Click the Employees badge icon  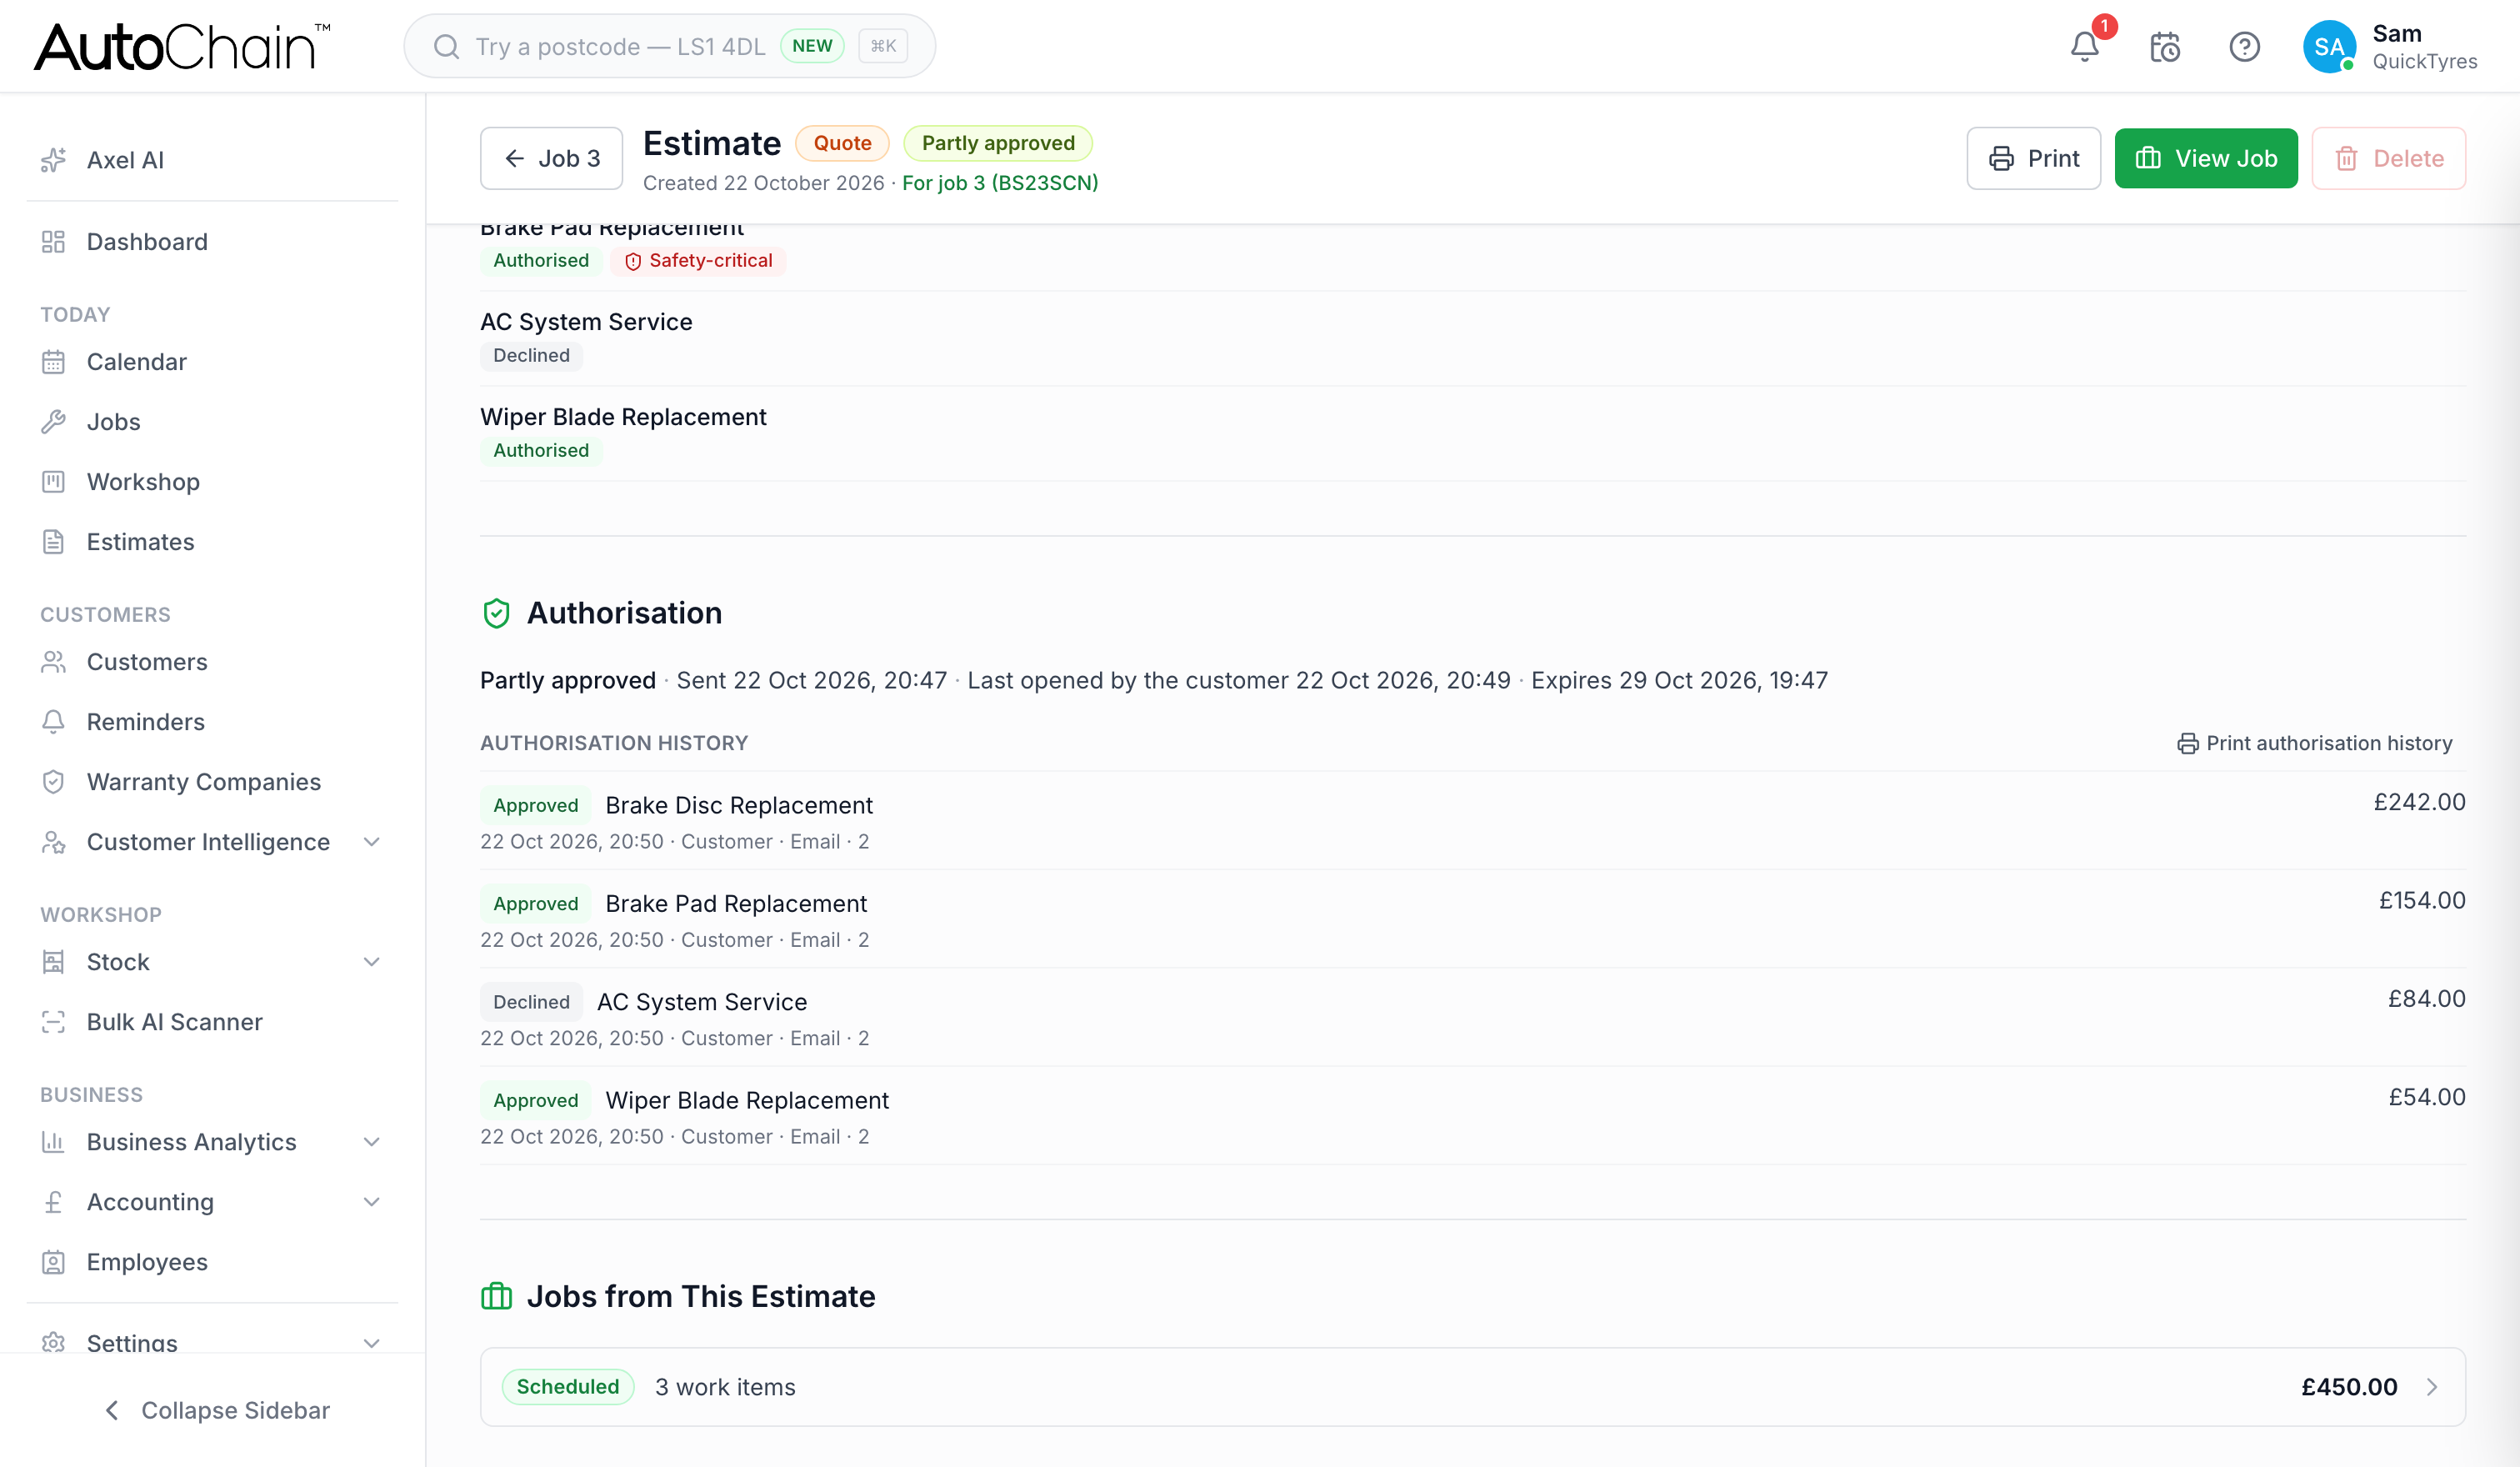click(53, 1262)
